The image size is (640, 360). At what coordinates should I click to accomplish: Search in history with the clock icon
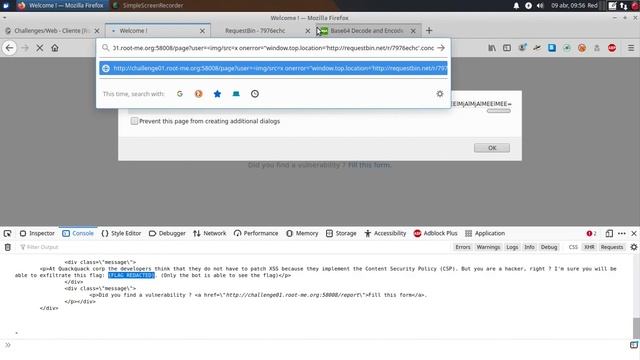[255, 94]
